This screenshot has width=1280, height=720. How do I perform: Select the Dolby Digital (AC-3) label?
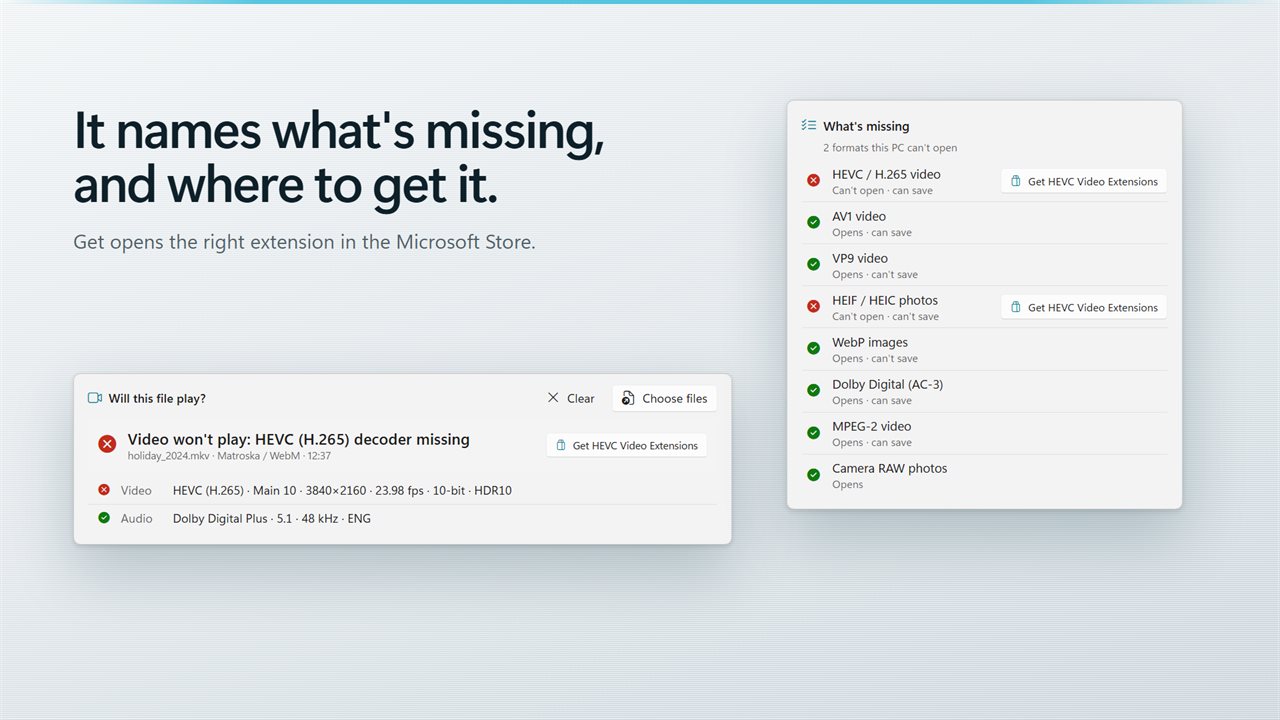[x=887, y=384]
